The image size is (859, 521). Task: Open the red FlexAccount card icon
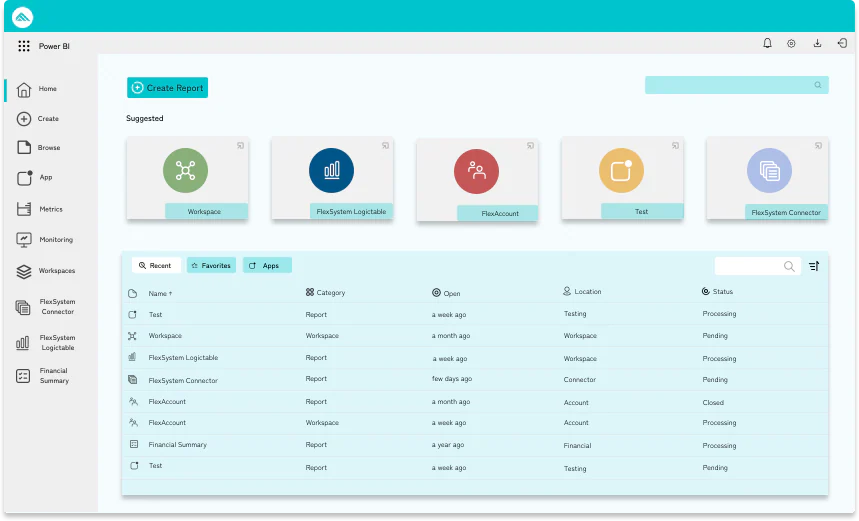tap(476, 171)
